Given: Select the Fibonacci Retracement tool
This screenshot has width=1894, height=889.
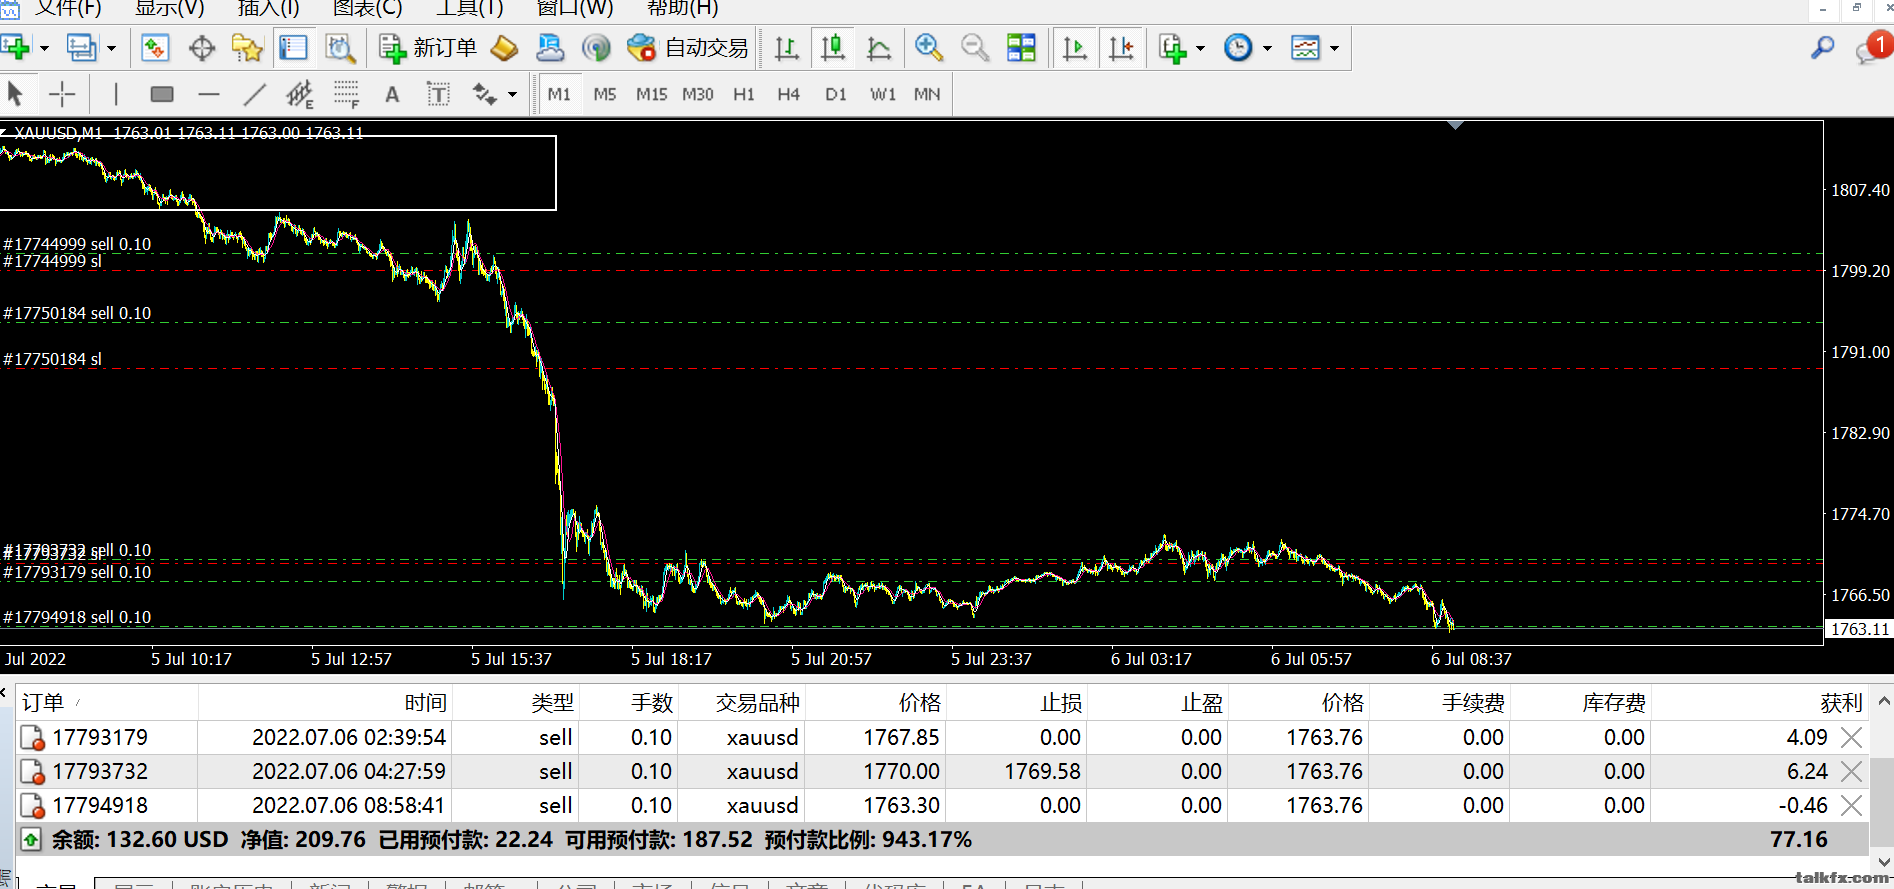Looking at the screenshot, I should (x=346, y=94).
